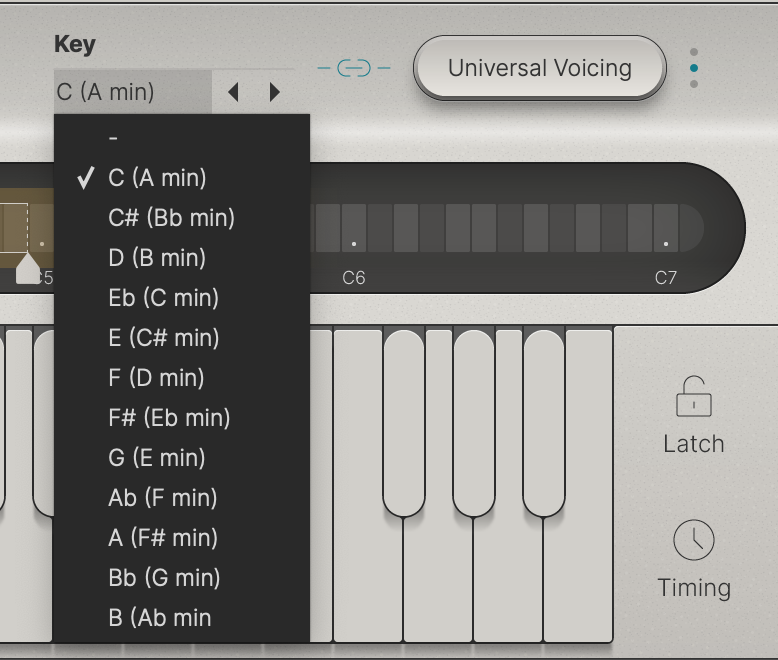
Task: Click the Latch padlock icon
Action: 693,397
